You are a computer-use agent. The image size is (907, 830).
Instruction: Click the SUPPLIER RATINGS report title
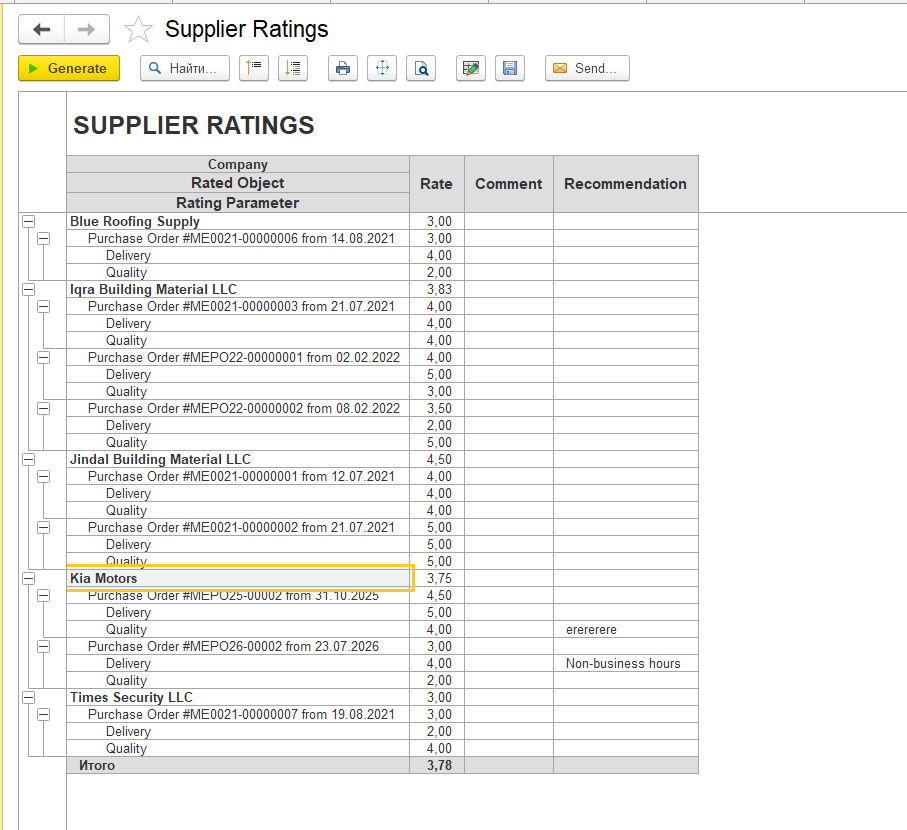[194, 126]
